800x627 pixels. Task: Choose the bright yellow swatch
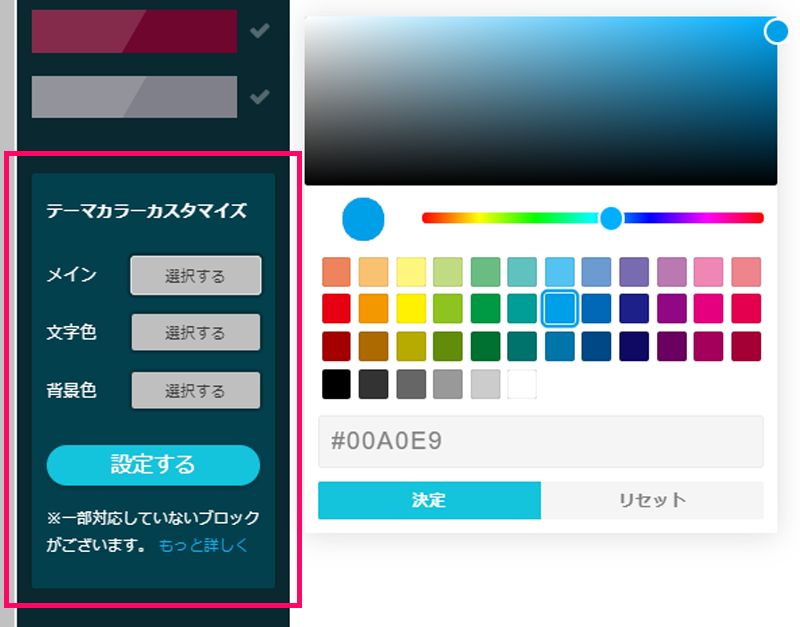(411, 308)
